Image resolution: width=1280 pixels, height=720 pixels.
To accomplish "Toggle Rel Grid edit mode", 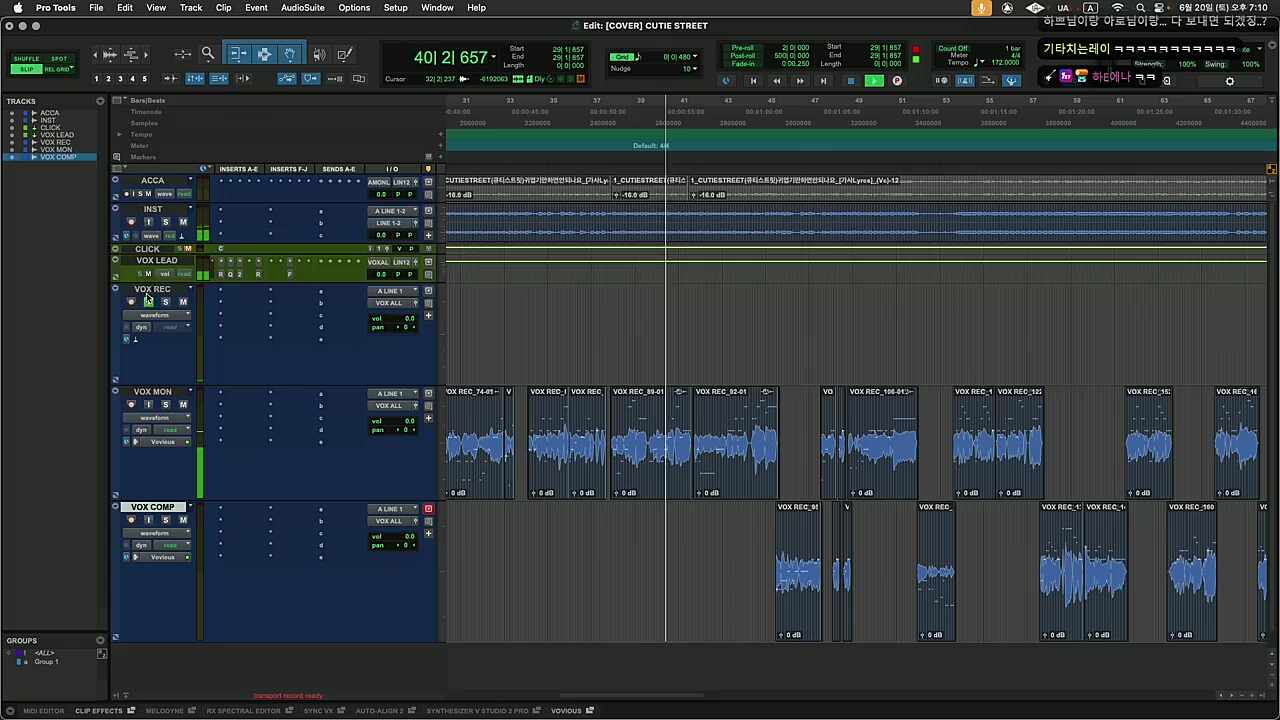I will [x=59, y=69].
